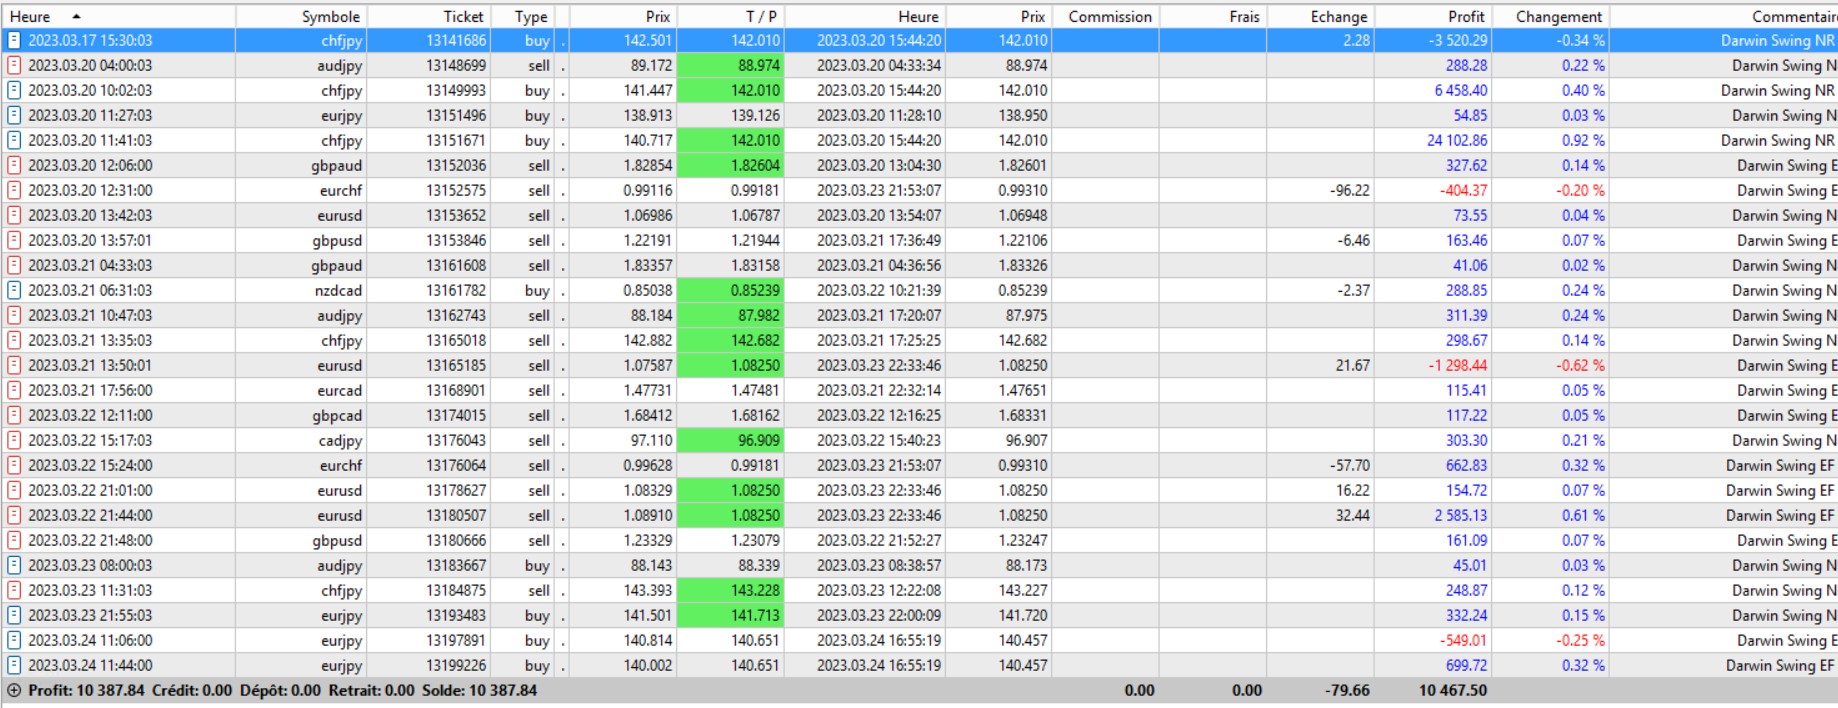Click the sell icon of cadjpy ticket 13176043

(x=14, y=440)
